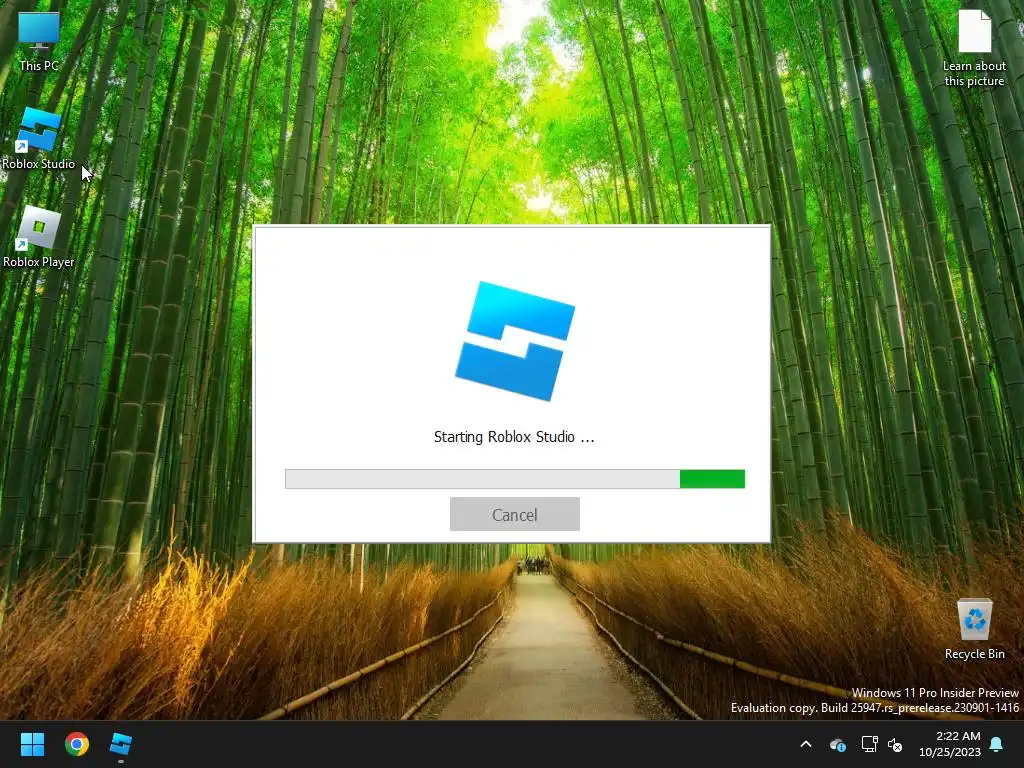
Task: Cancel the Roblox Studio startup
Action: coord(515,515)
